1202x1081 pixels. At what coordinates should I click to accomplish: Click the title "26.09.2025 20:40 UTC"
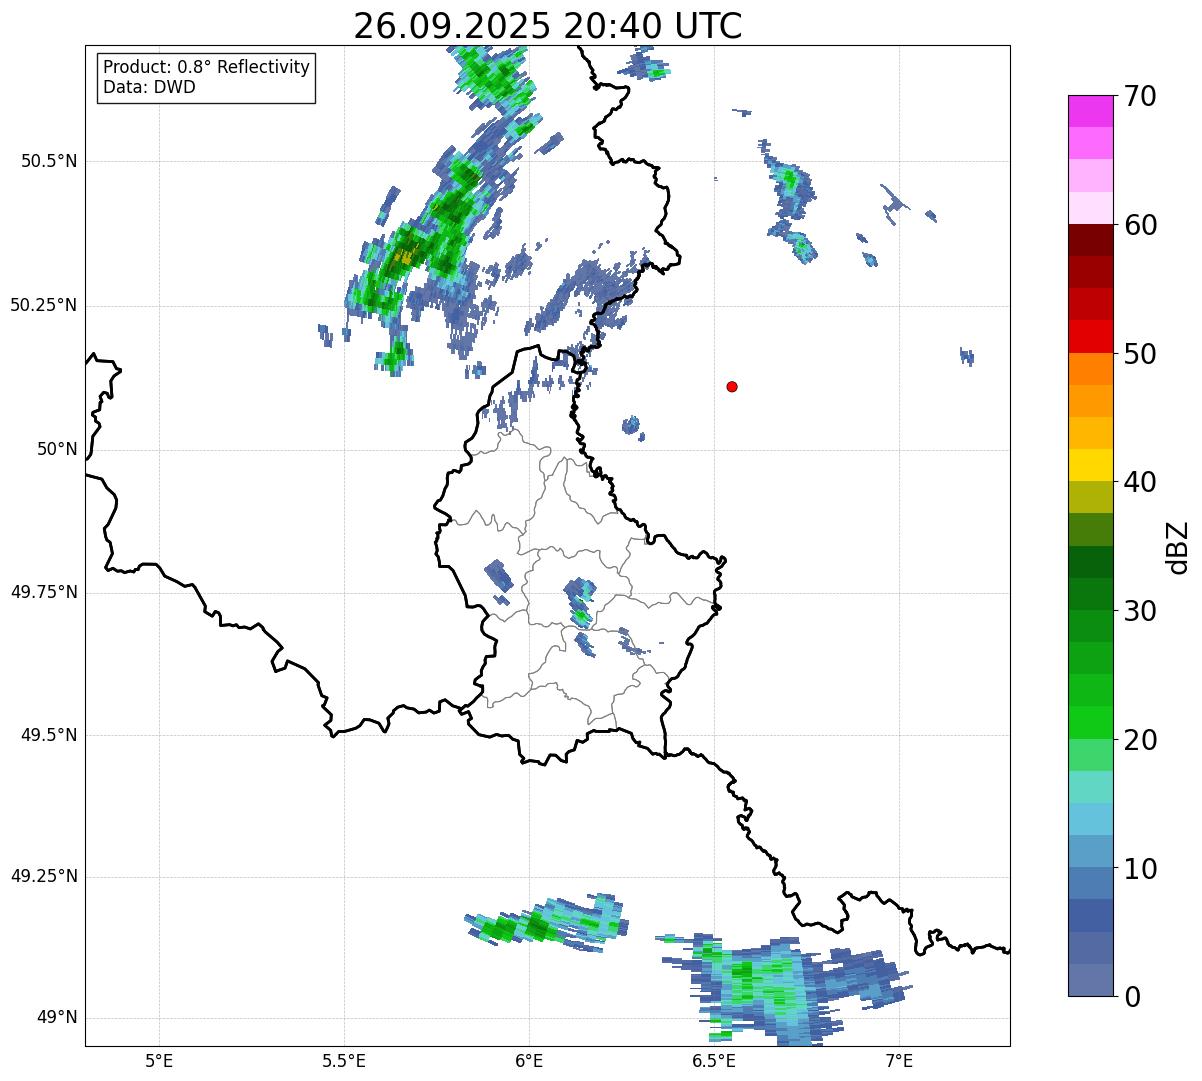point(548,25)
